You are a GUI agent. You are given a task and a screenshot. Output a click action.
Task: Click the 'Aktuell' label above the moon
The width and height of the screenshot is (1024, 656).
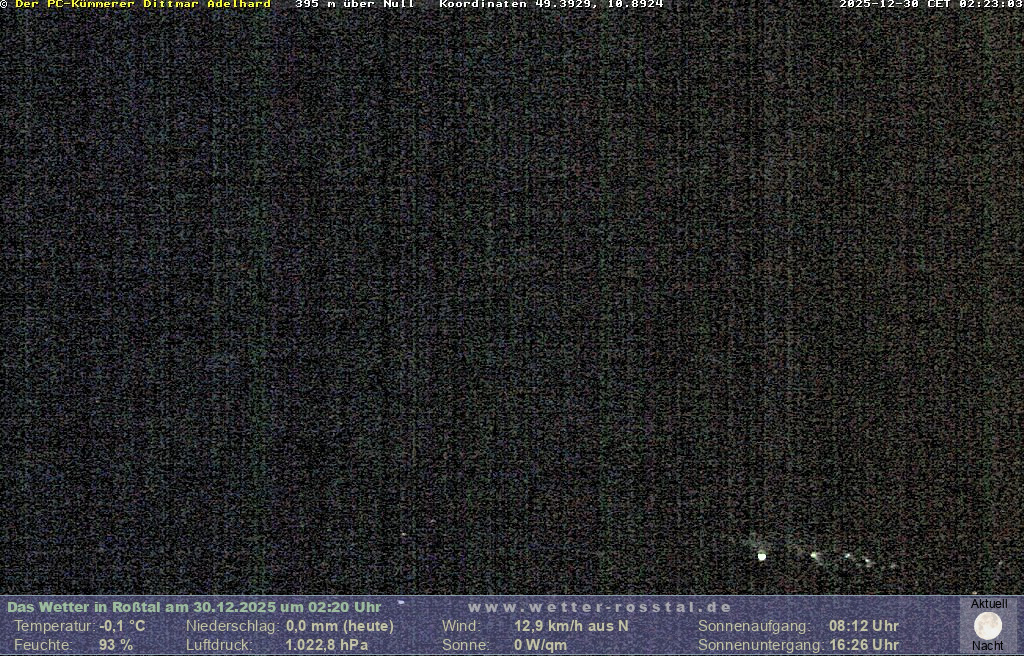[x=988, y=604]
